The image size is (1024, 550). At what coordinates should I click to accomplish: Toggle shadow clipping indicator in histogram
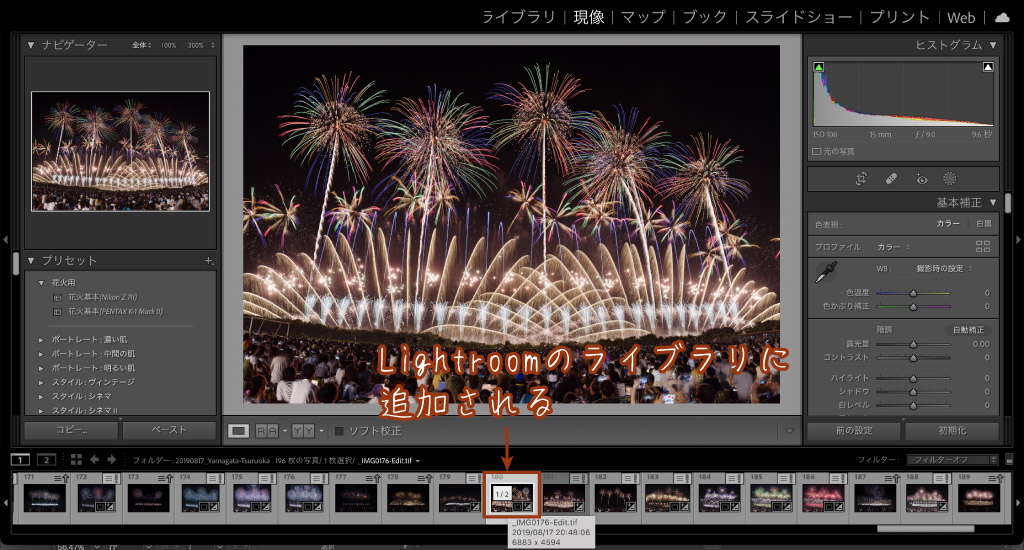click(819, 67)
